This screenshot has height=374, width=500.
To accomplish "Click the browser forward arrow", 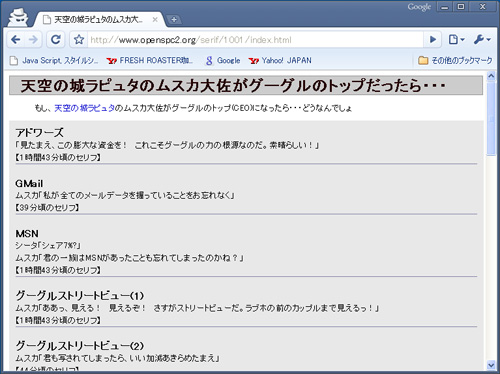I will point(33,40).
